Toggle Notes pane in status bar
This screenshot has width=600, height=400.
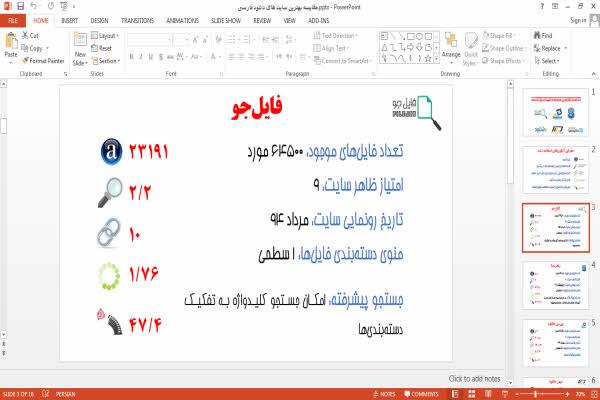point(384,394)
